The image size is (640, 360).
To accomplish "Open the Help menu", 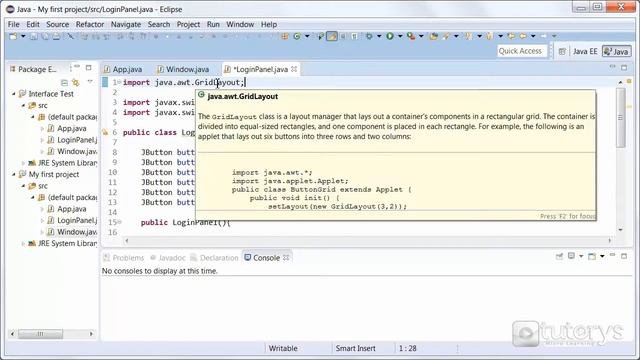I will 269,24.
